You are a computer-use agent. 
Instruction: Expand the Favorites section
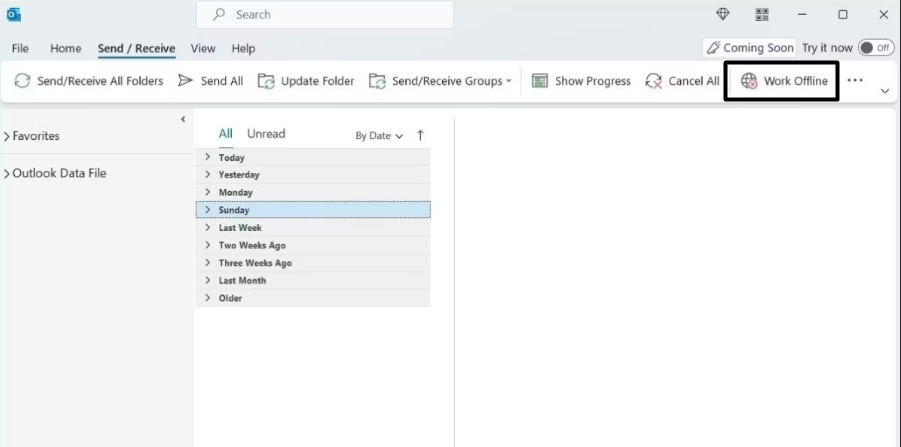pos(7,136)
